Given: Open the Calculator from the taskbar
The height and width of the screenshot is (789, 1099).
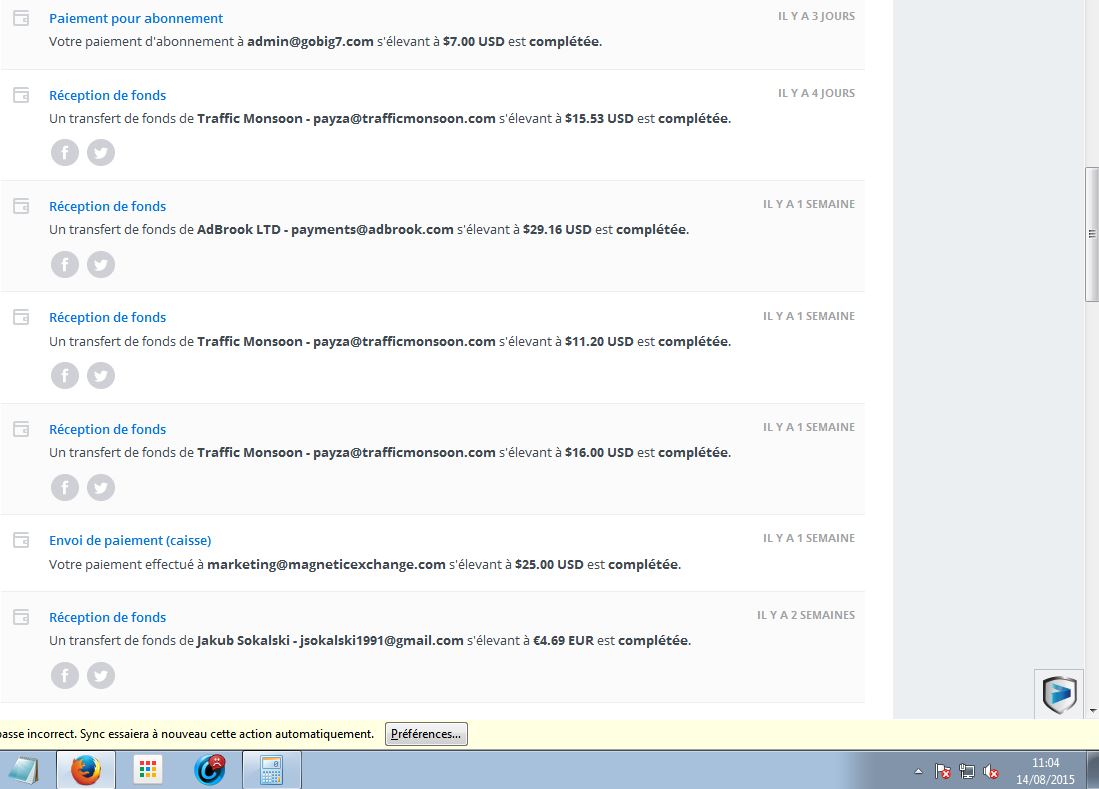Looking at the screenshot, I should click(271, 771).
